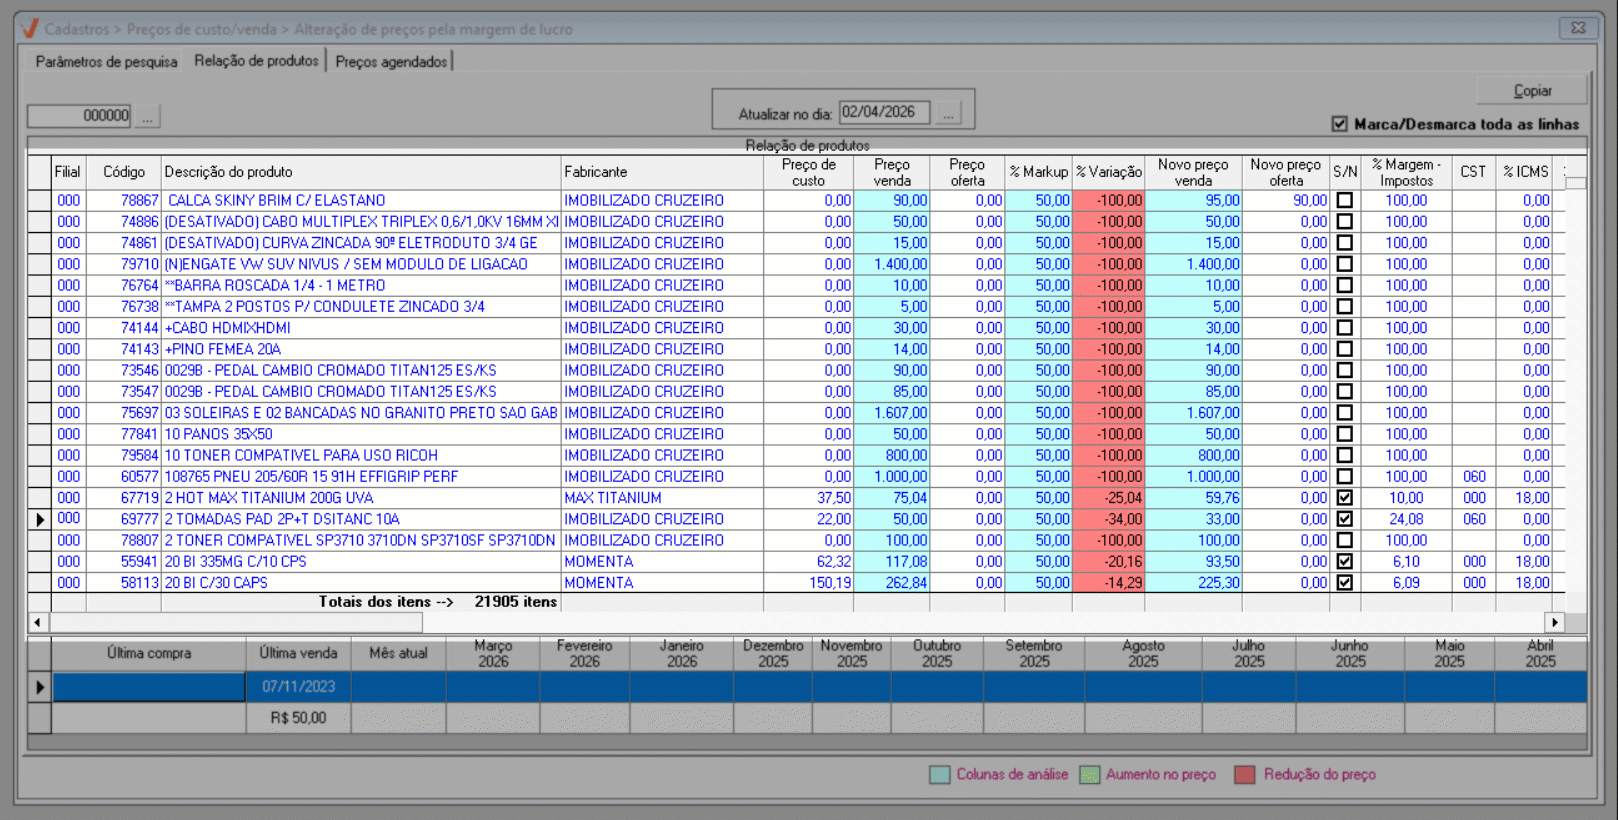The height and width of the screenshot is (820, 1618).
Task: Uncheck the S/N box for 20 BI C/30 CAPS row
Action: 1345,582
